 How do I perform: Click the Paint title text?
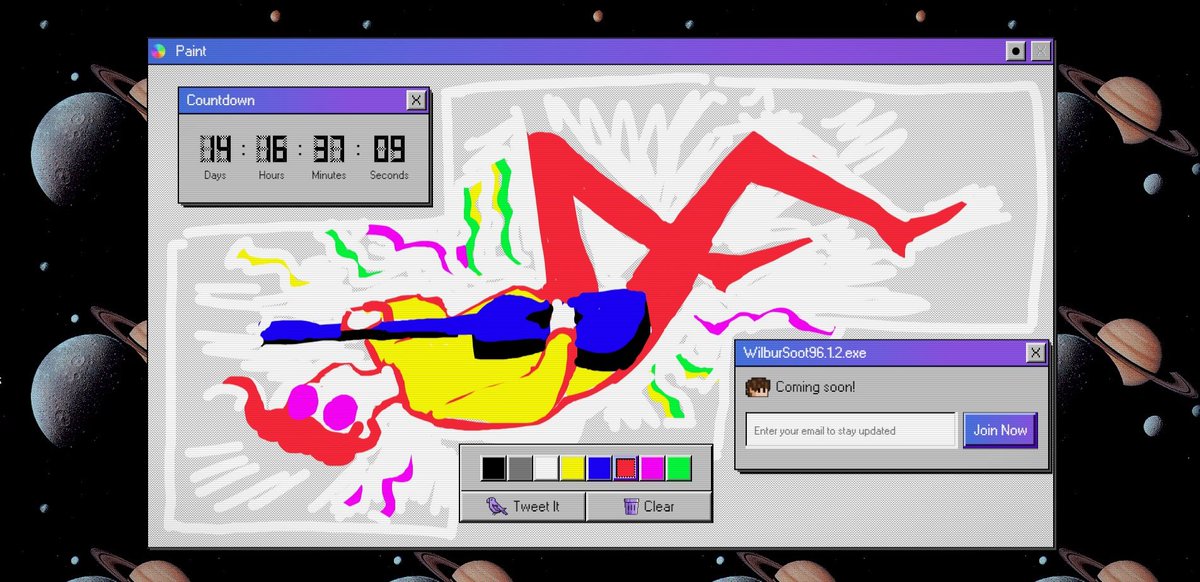pos(190,51)
